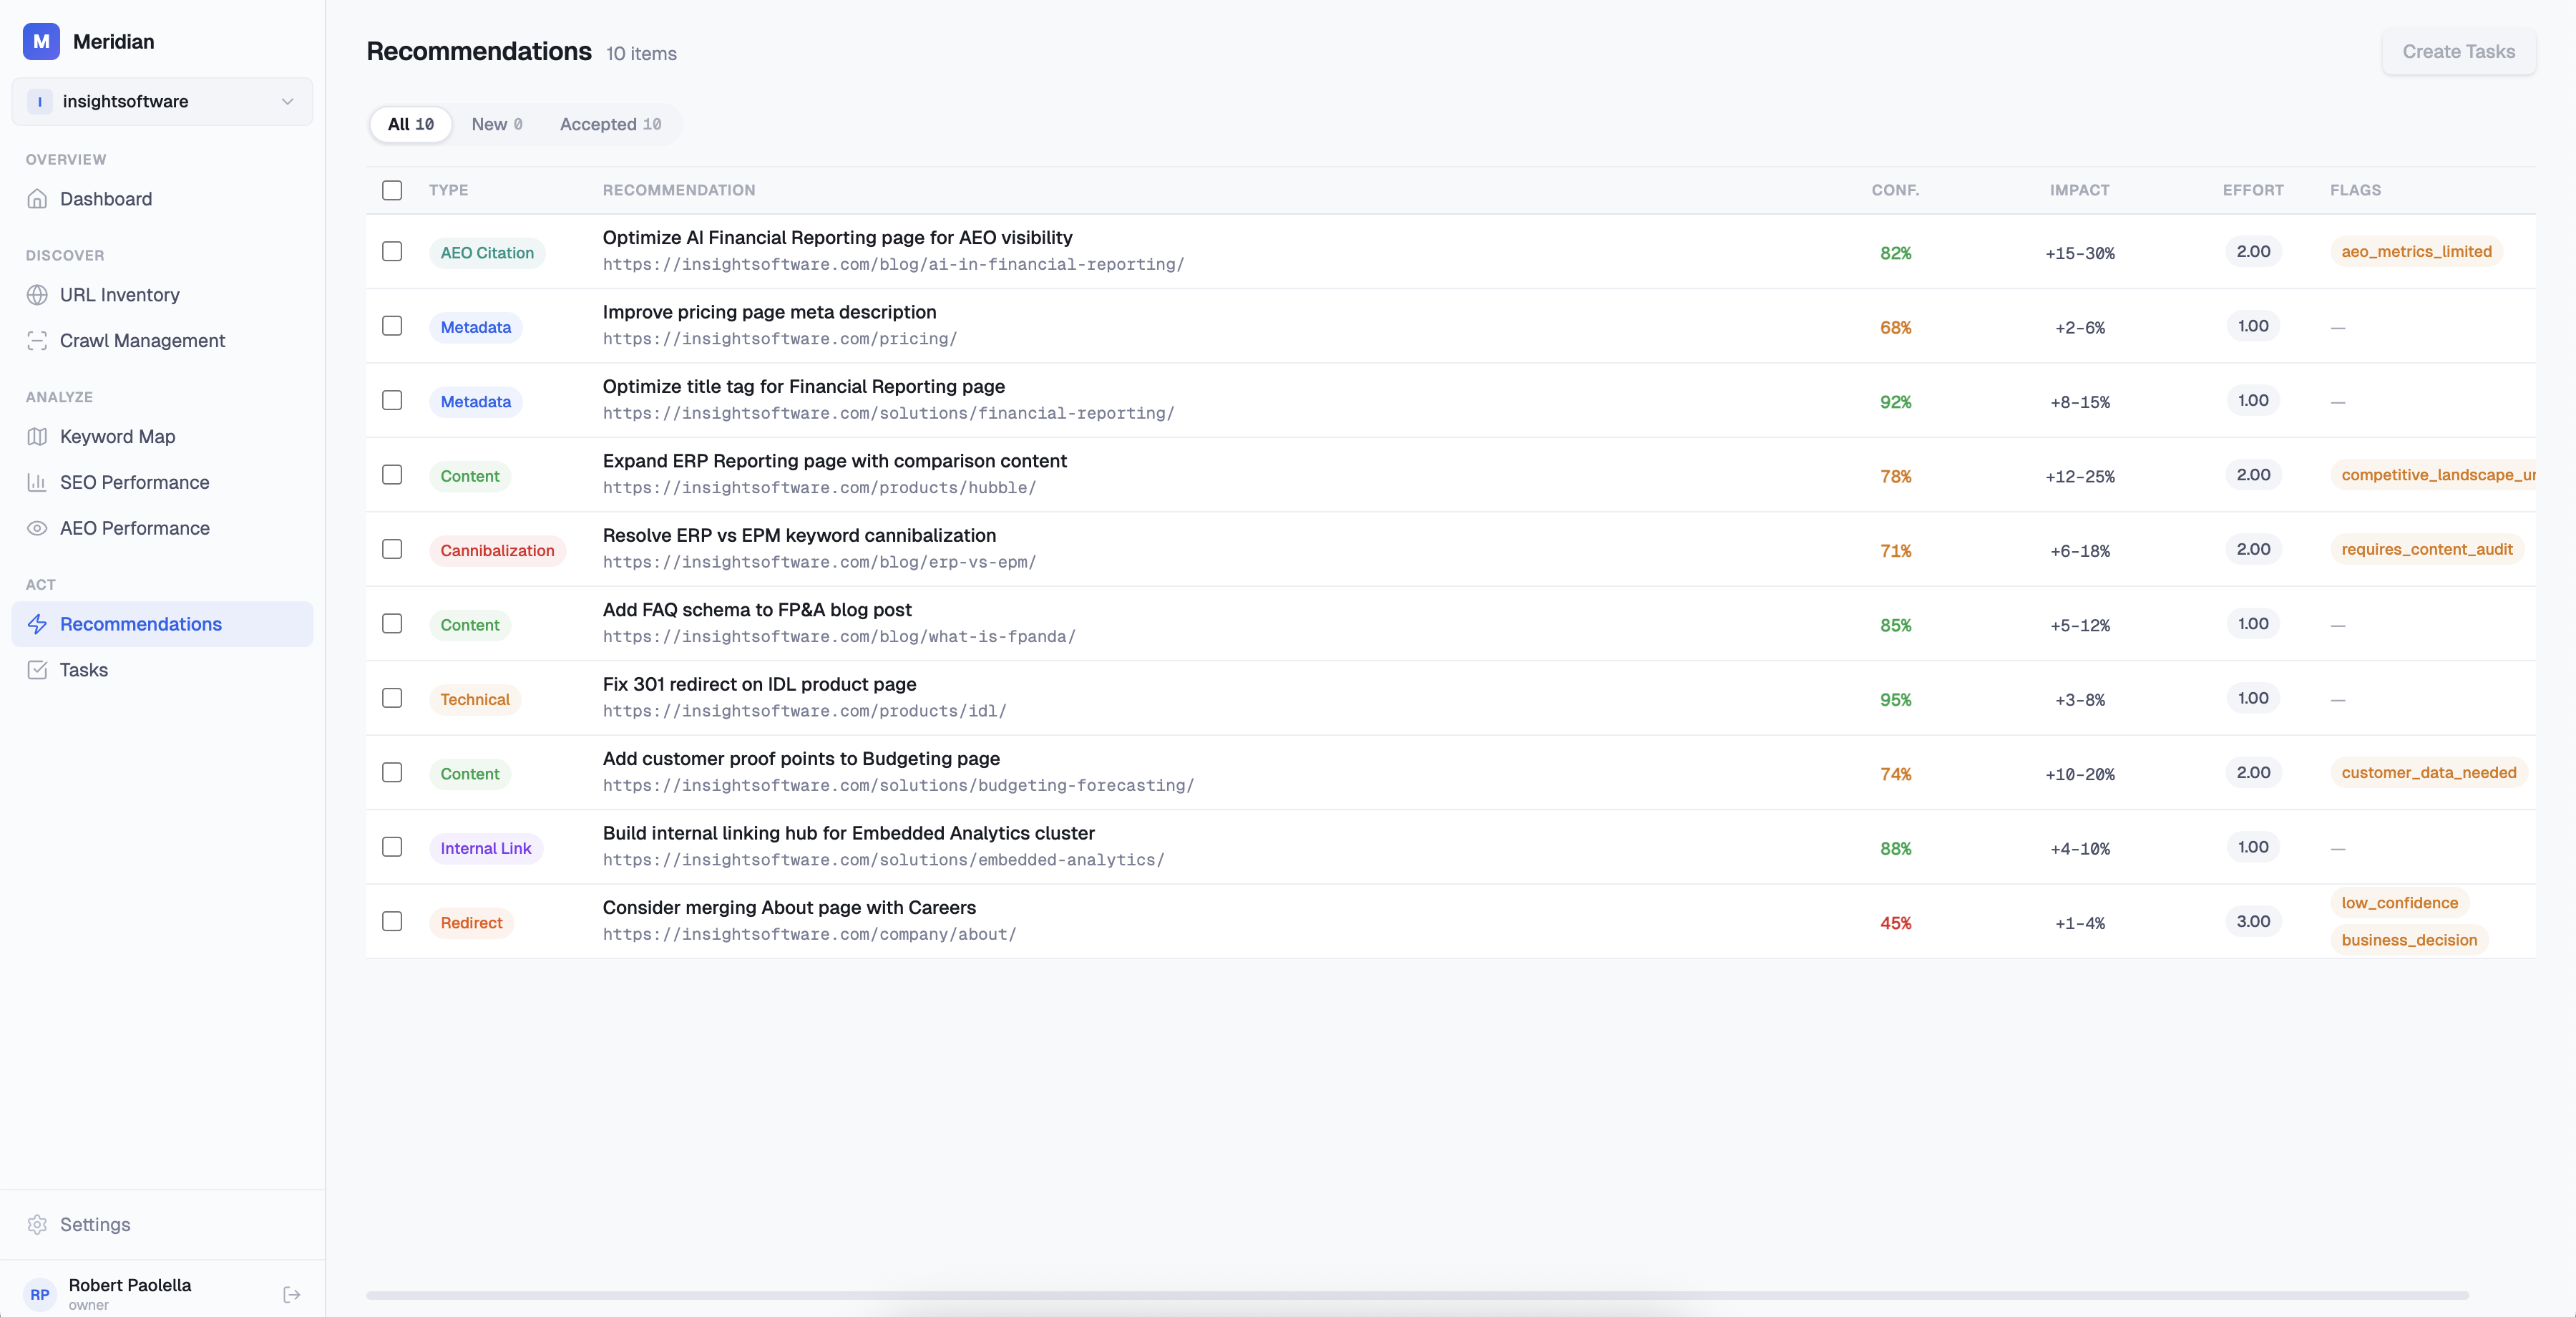Click the Keyword Map icon

click(37, 437)
